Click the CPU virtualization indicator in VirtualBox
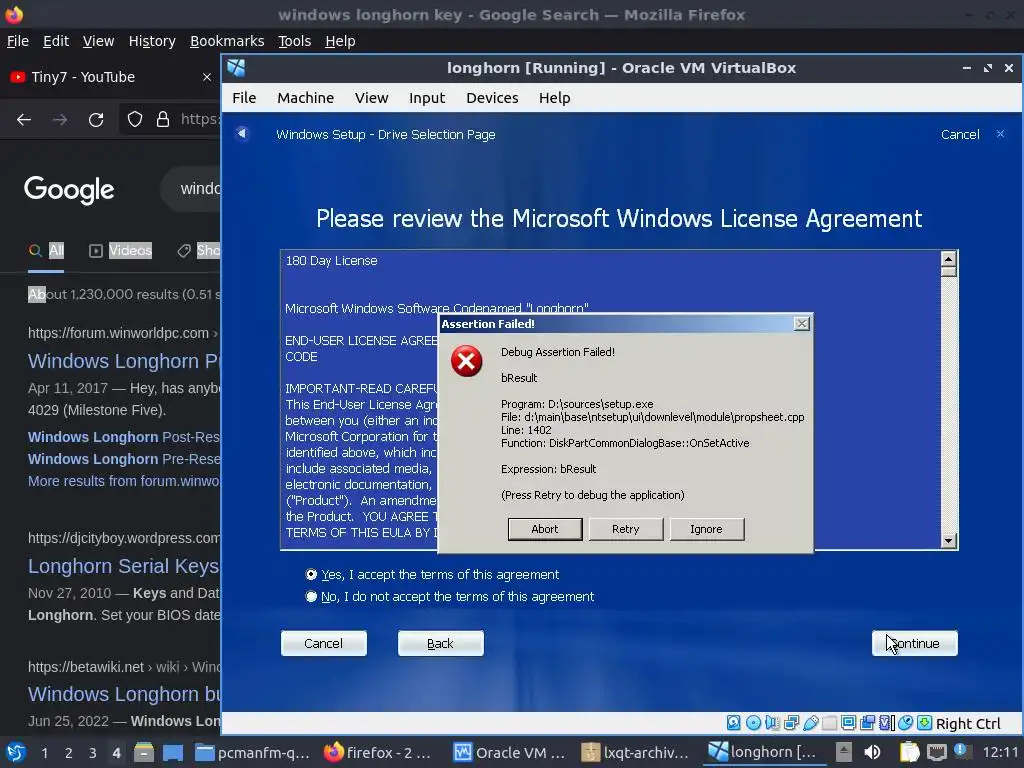 pos(886,723)
